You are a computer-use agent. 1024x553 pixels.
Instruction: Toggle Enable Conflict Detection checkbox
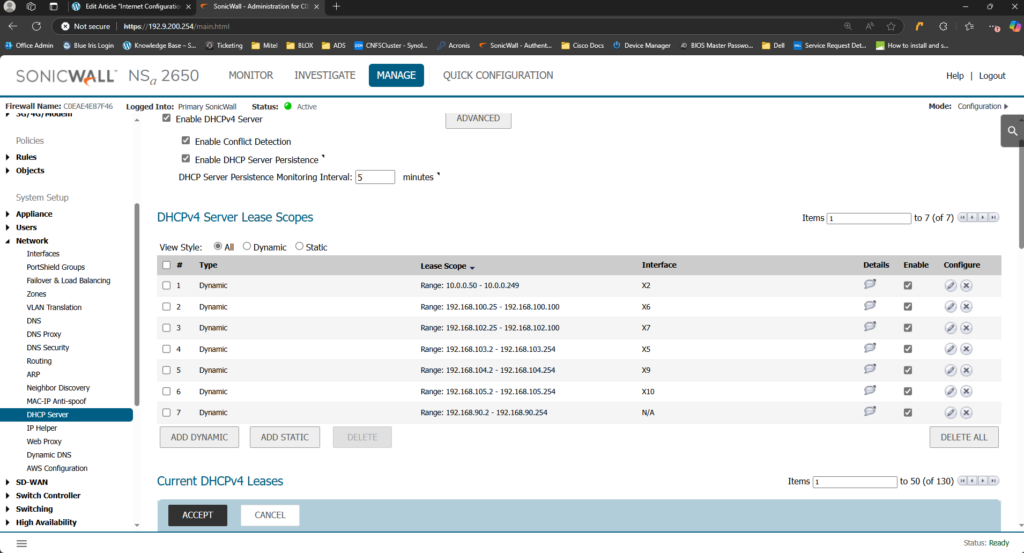(185, 141)
